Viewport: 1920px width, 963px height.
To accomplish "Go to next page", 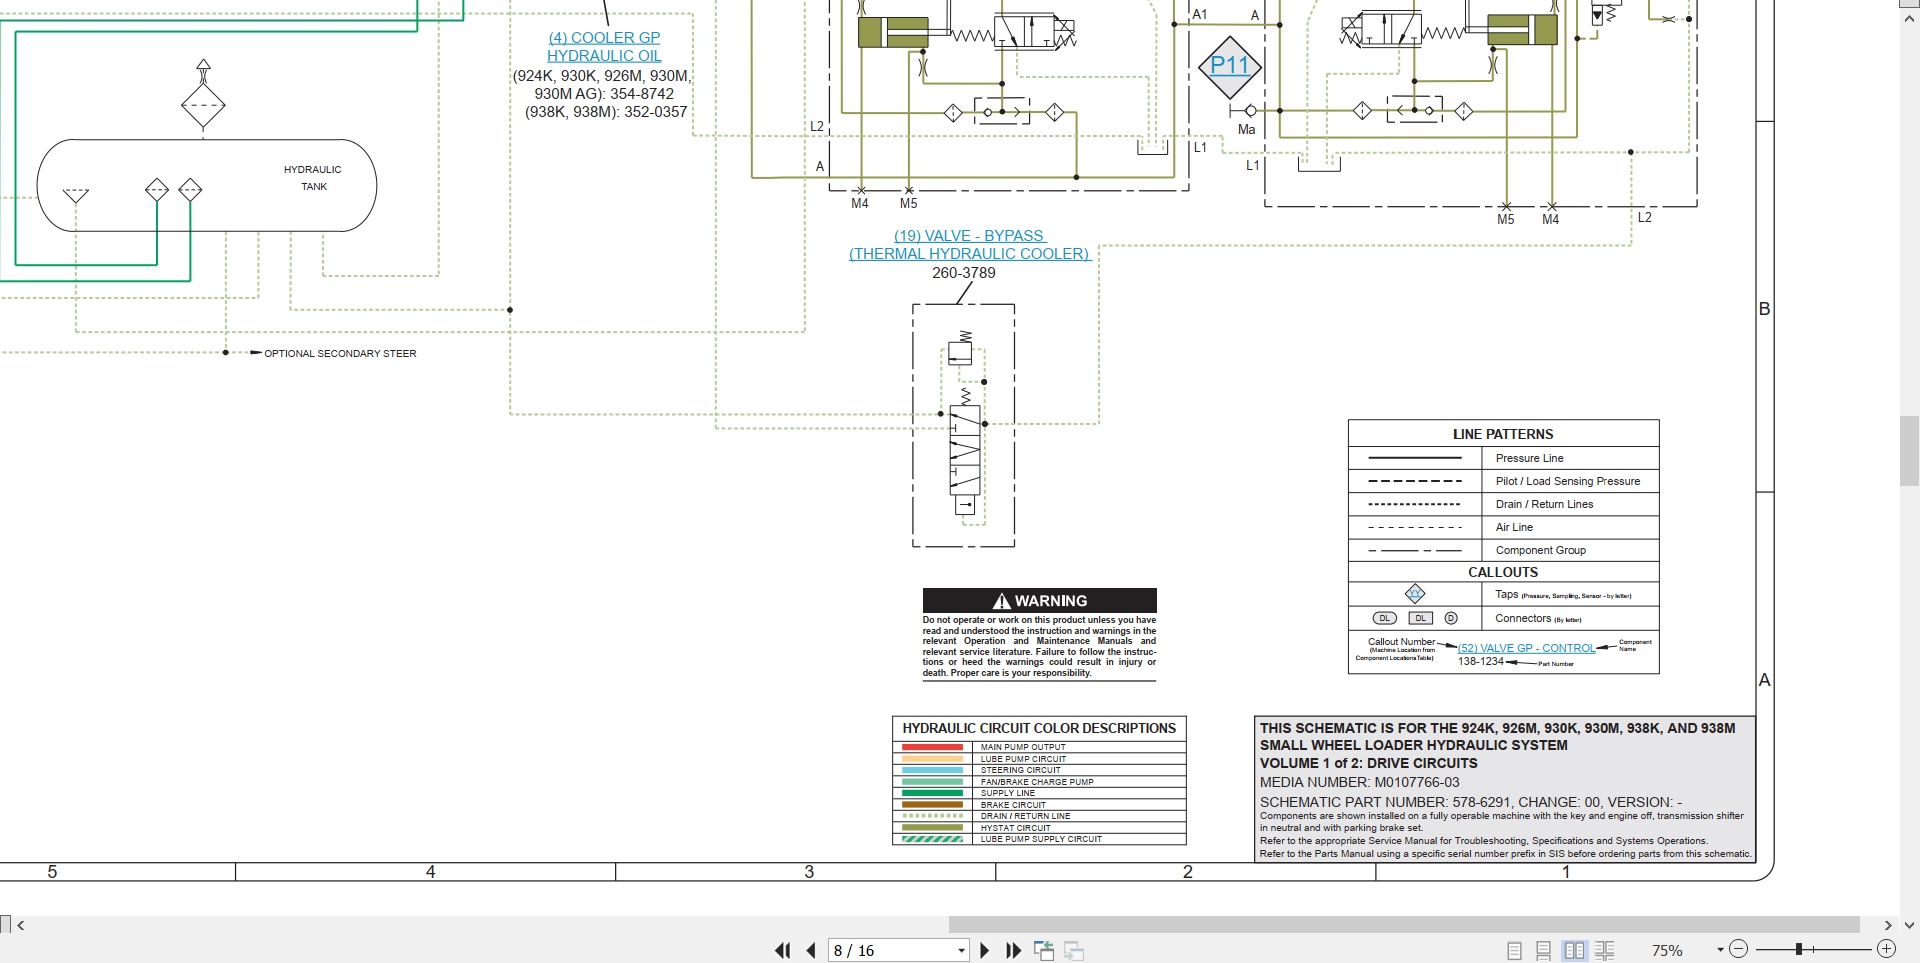I will point(984,950).
